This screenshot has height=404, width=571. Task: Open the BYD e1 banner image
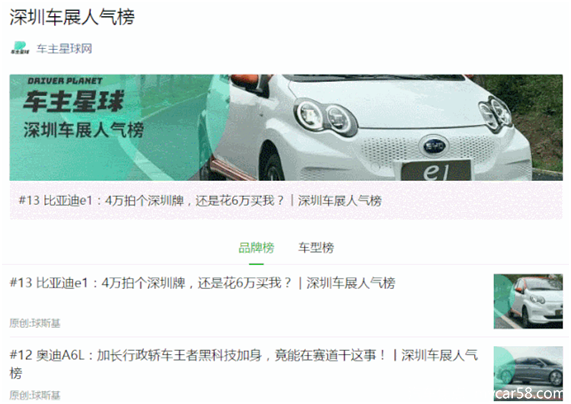coord(286,128)
